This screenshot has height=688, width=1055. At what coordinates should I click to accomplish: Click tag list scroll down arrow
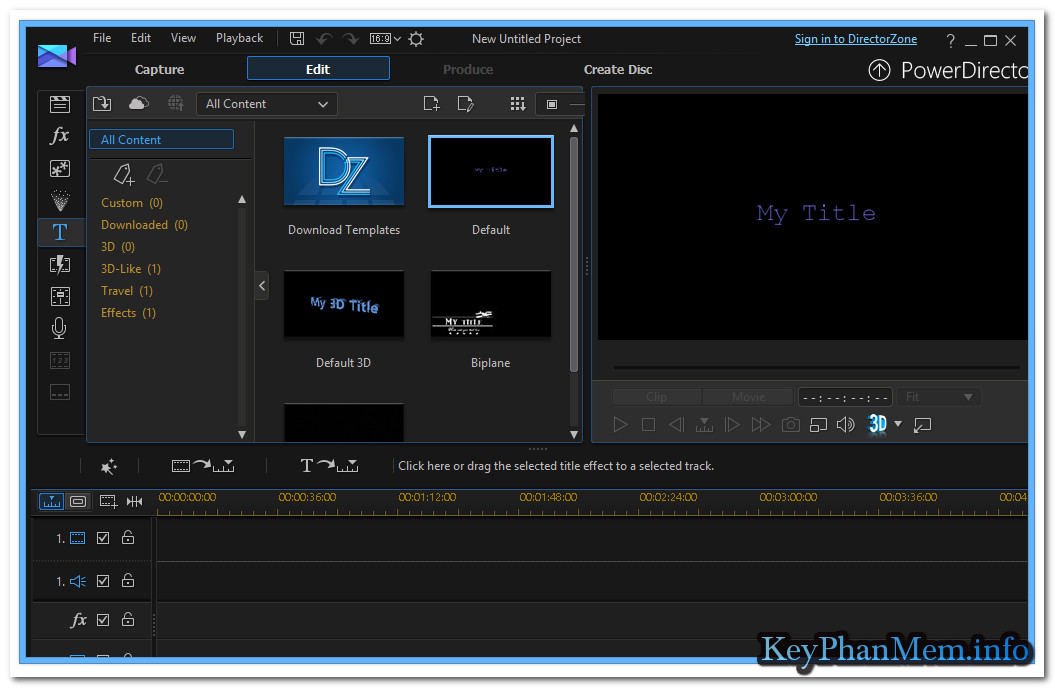[242, 435]
